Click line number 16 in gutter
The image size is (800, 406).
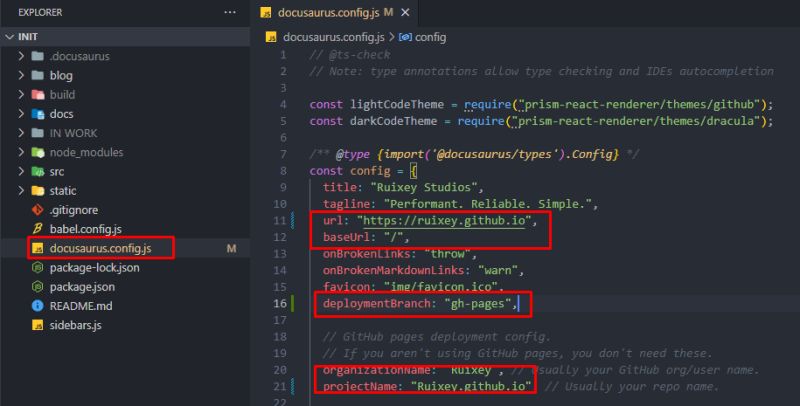point(280,303)
